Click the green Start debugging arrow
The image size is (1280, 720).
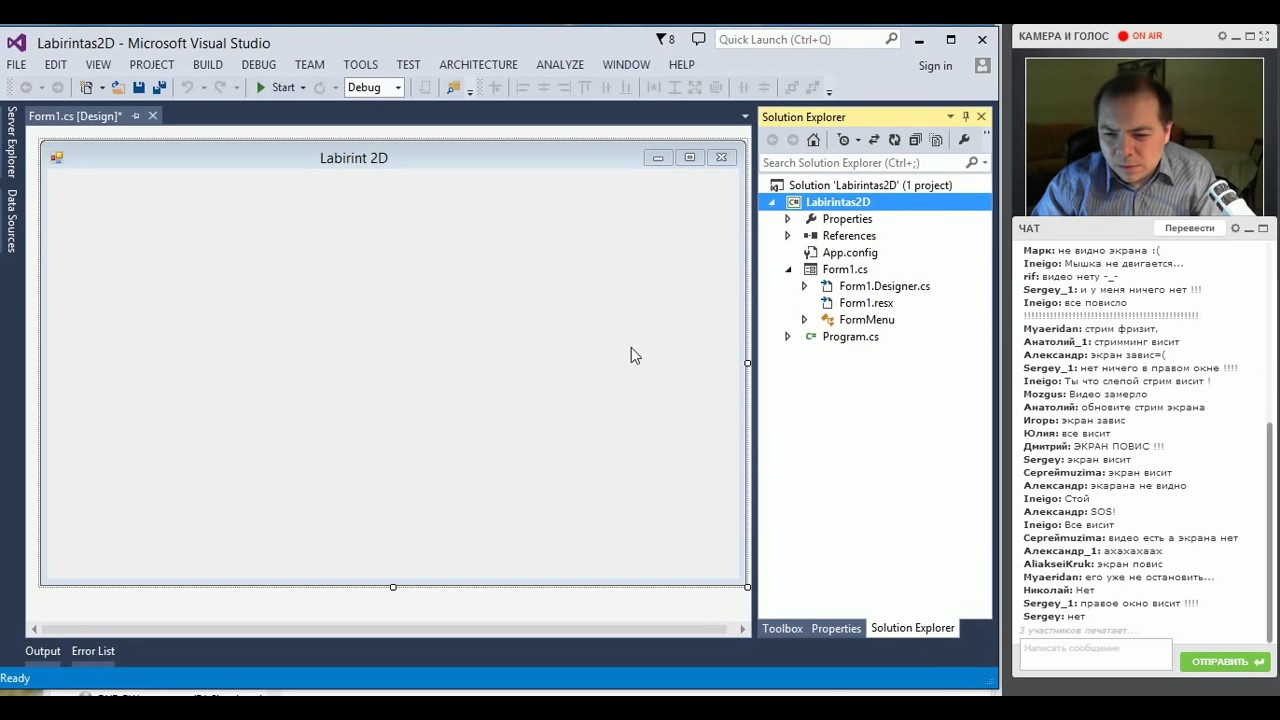tap(260, 88)
